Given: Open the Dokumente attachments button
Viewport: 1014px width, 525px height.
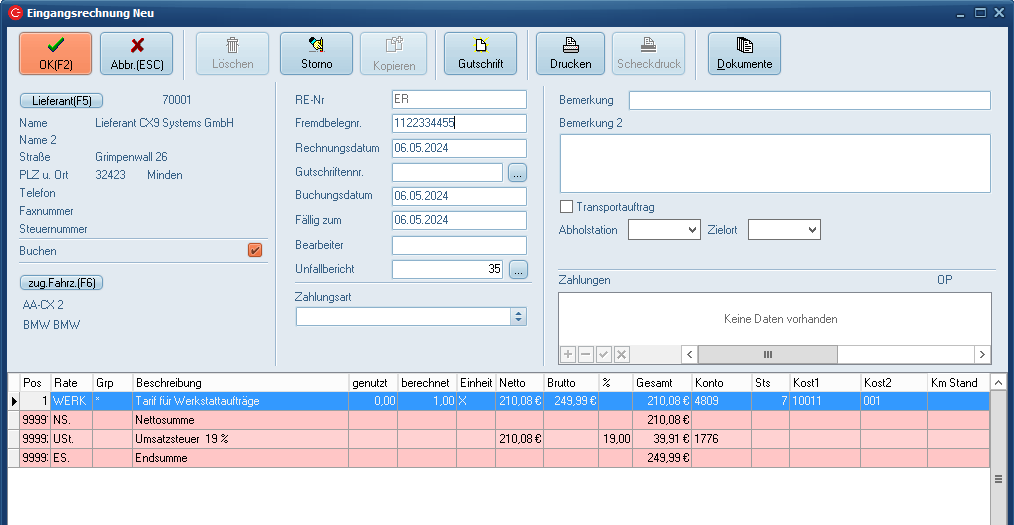Looking at the screenshot, I should click(744, 53).
